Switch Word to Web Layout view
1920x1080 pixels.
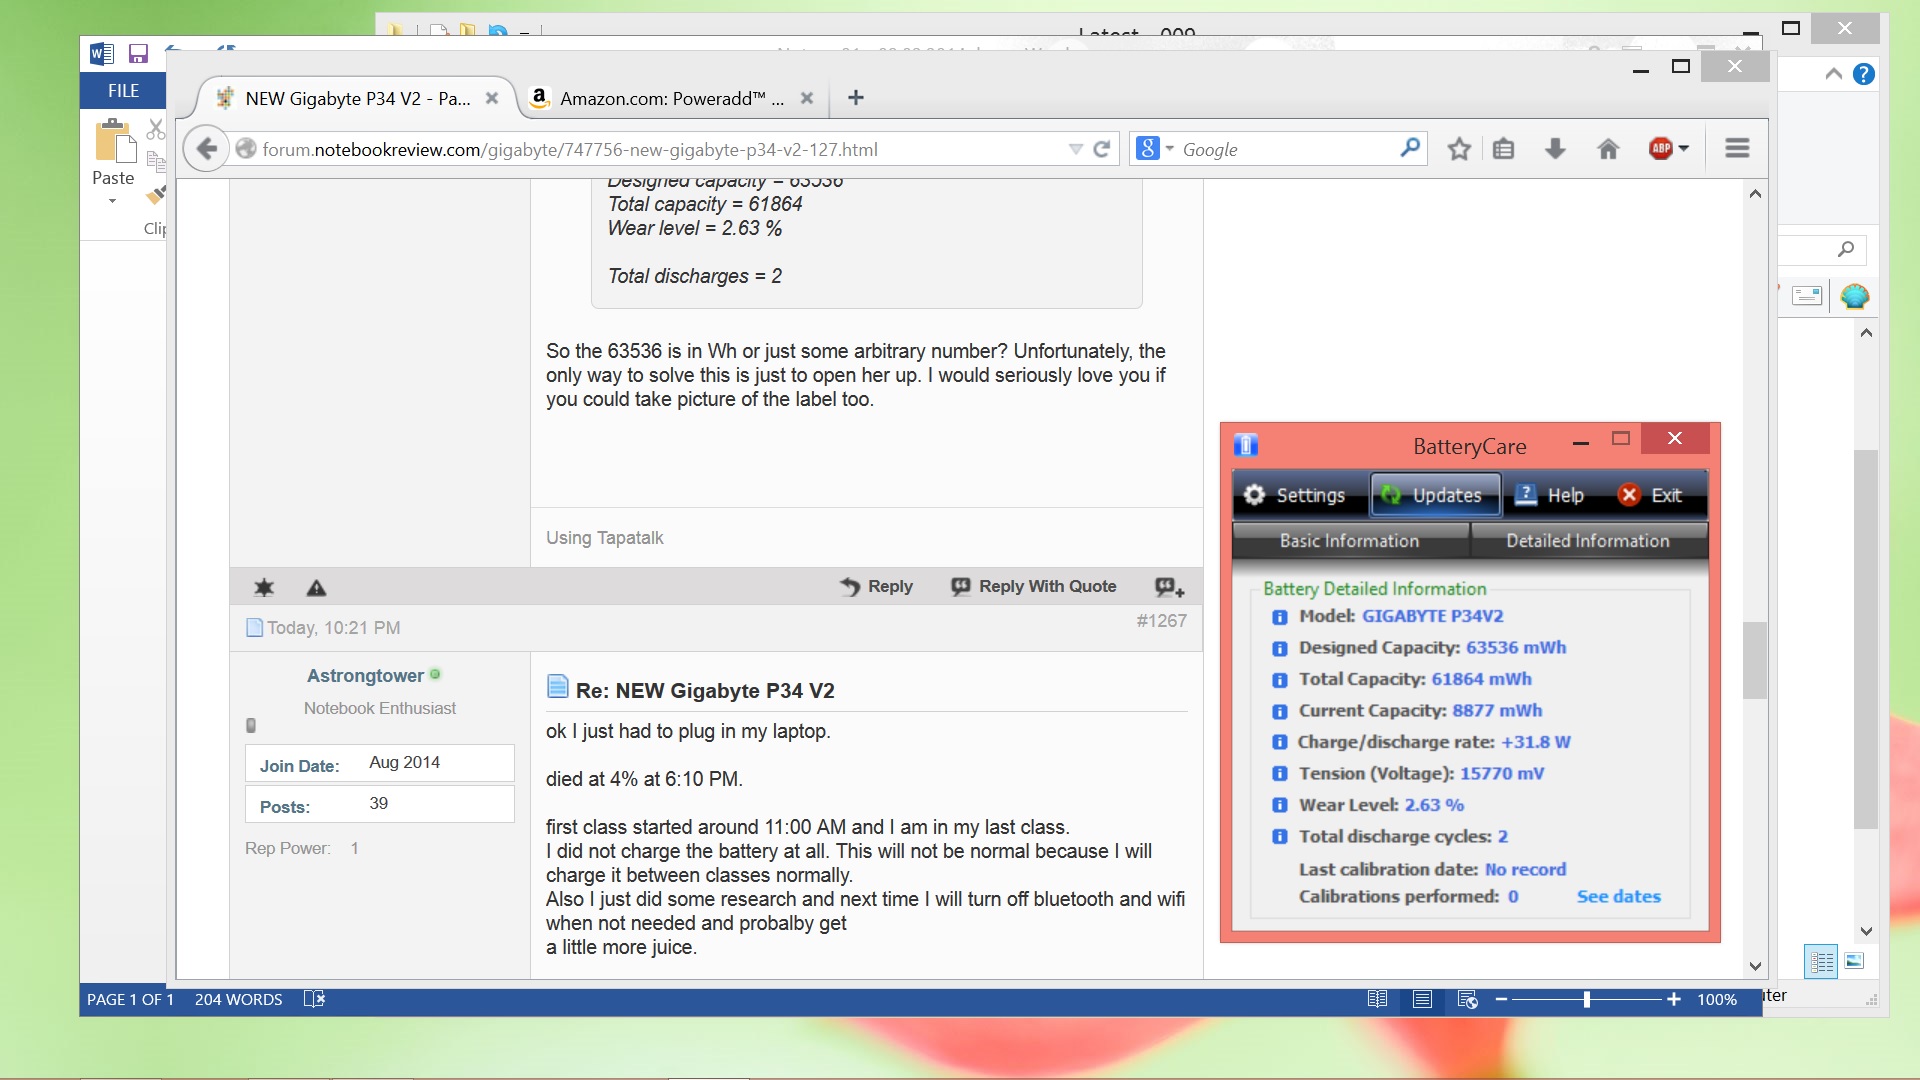coord(1468,999)
